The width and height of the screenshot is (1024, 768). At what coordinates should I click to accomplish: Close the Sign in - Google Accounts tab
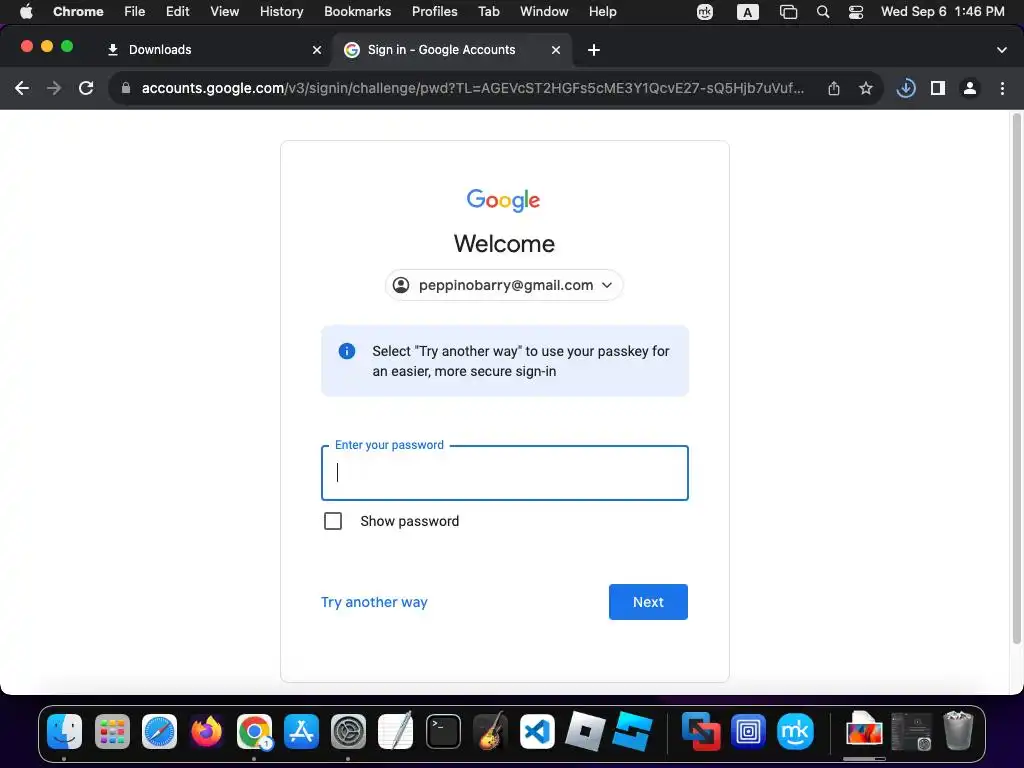click(556, 50)
